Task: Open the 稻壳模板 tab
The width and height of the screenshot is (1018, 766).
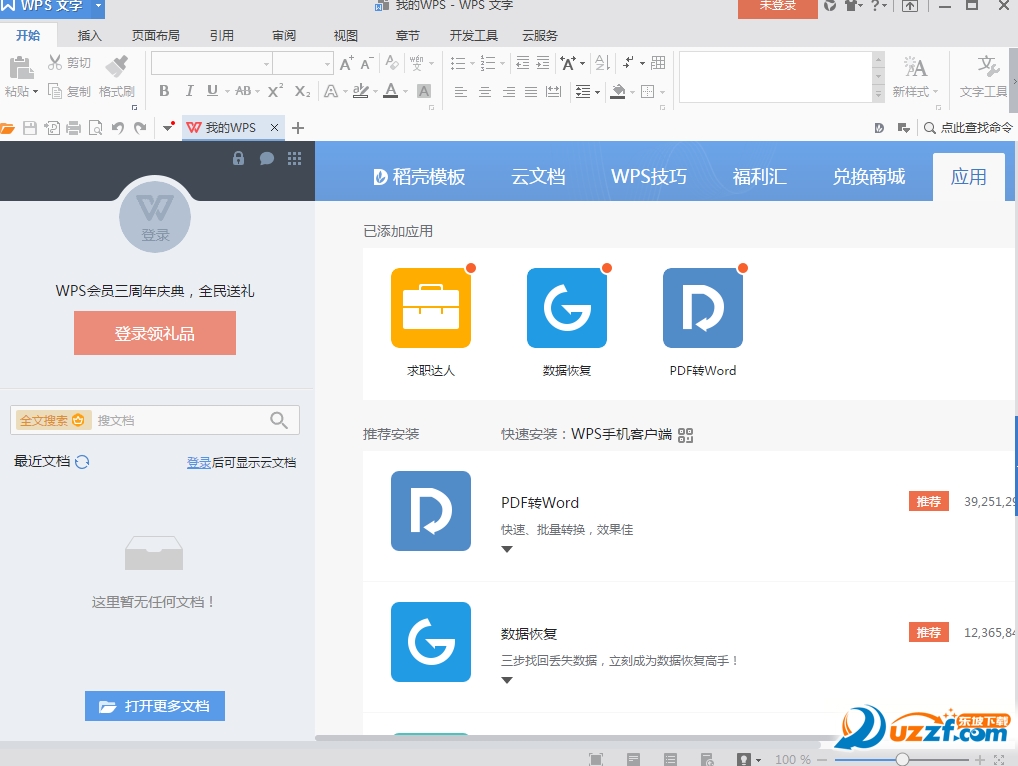Action: (x=420, y=177)
